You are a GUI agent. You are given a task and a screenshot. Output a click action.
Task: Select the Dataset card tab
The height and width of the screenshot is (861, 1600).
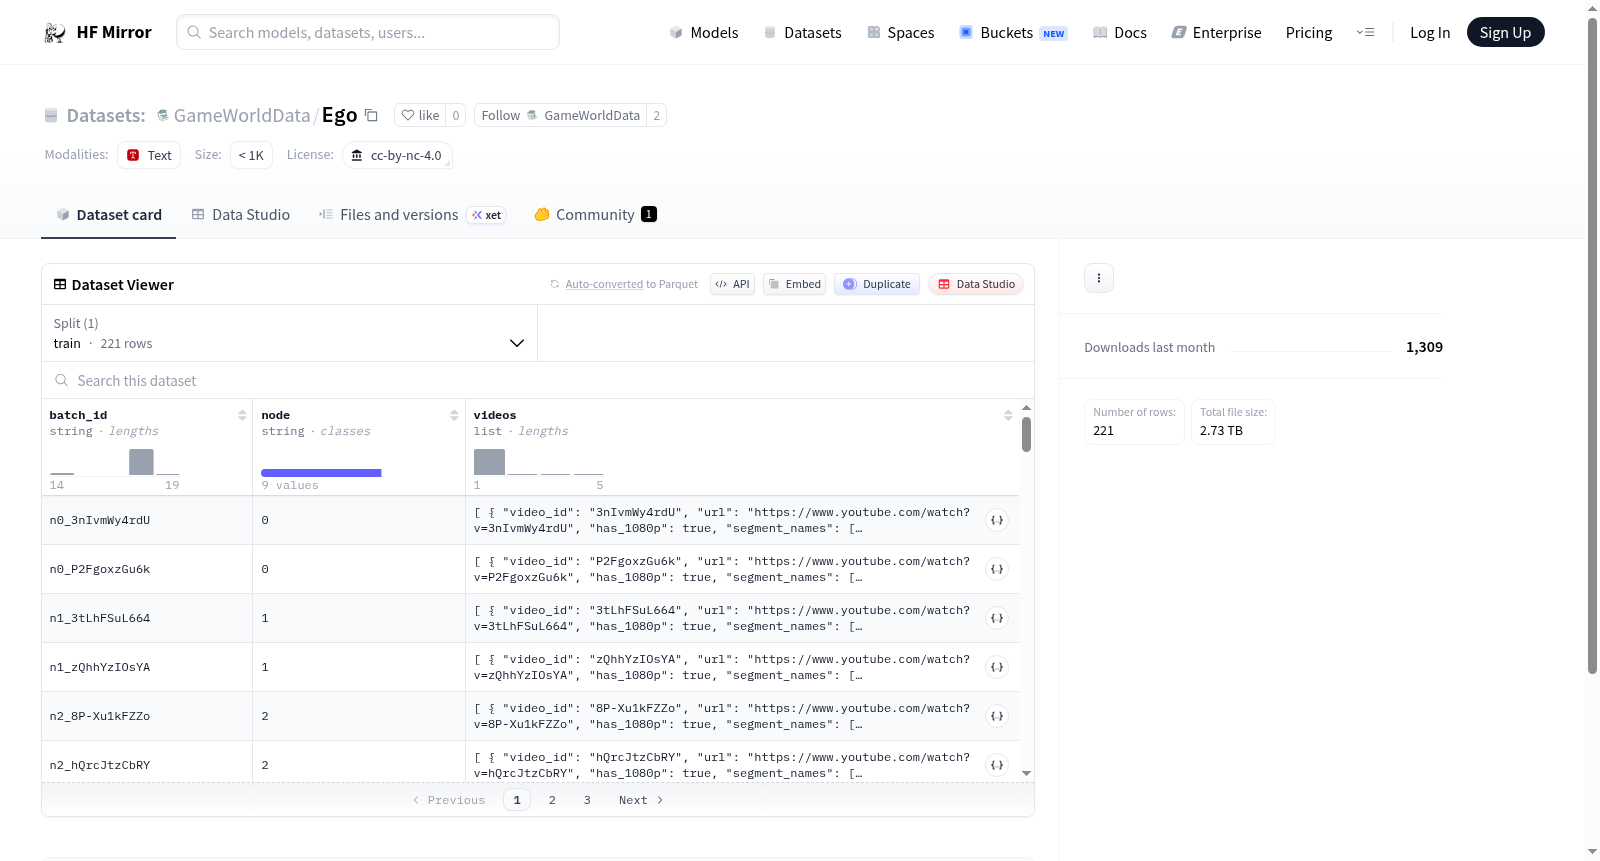pyautogui.click(x=109, y=214)
